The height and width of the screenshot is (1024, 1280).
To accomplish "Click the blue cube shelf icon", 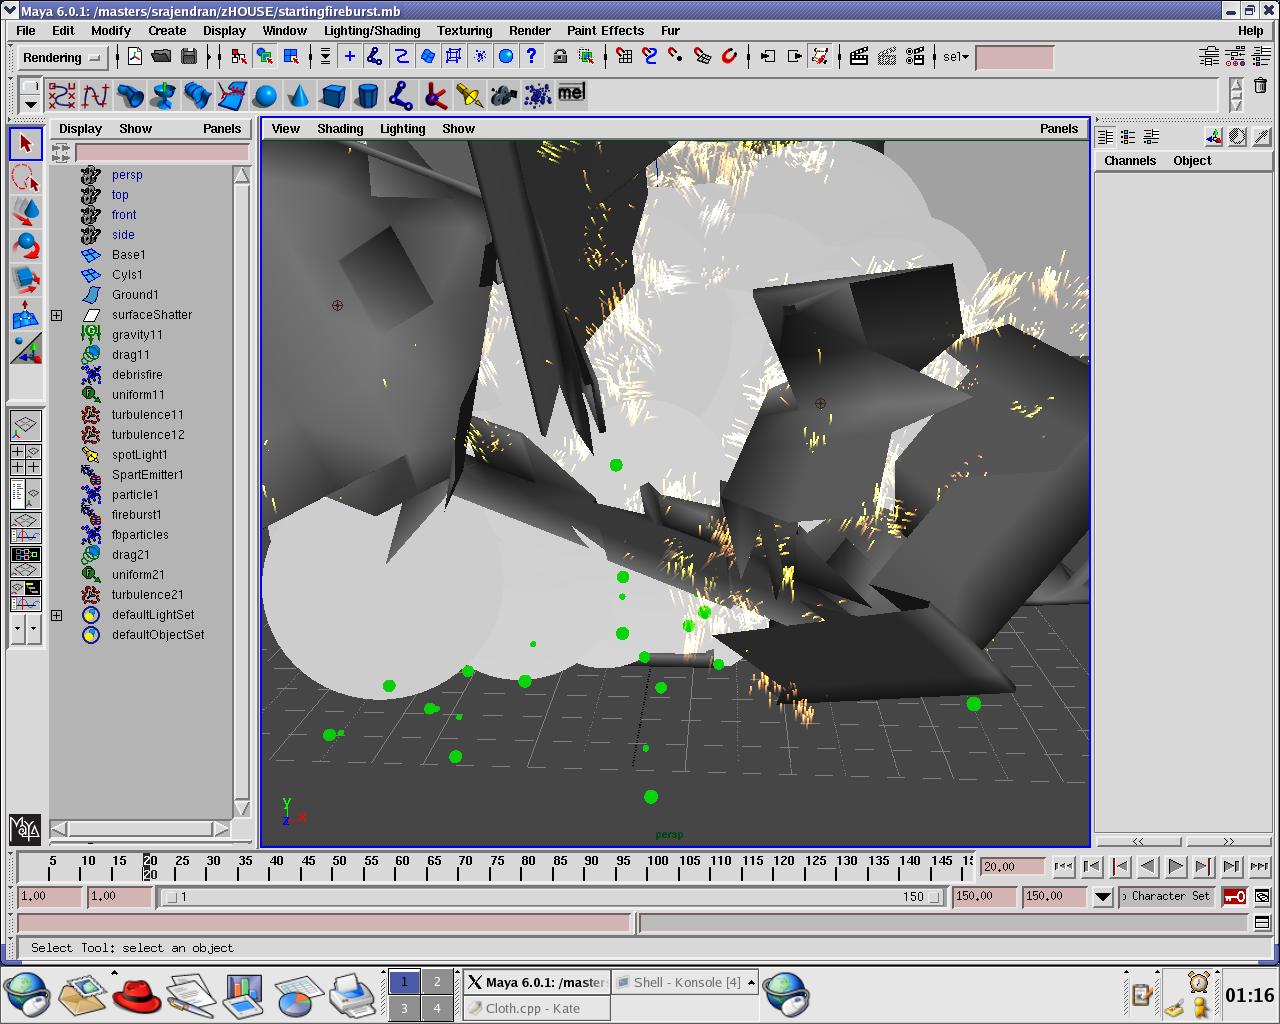I will pyautogui.click(x=333, y=96).
